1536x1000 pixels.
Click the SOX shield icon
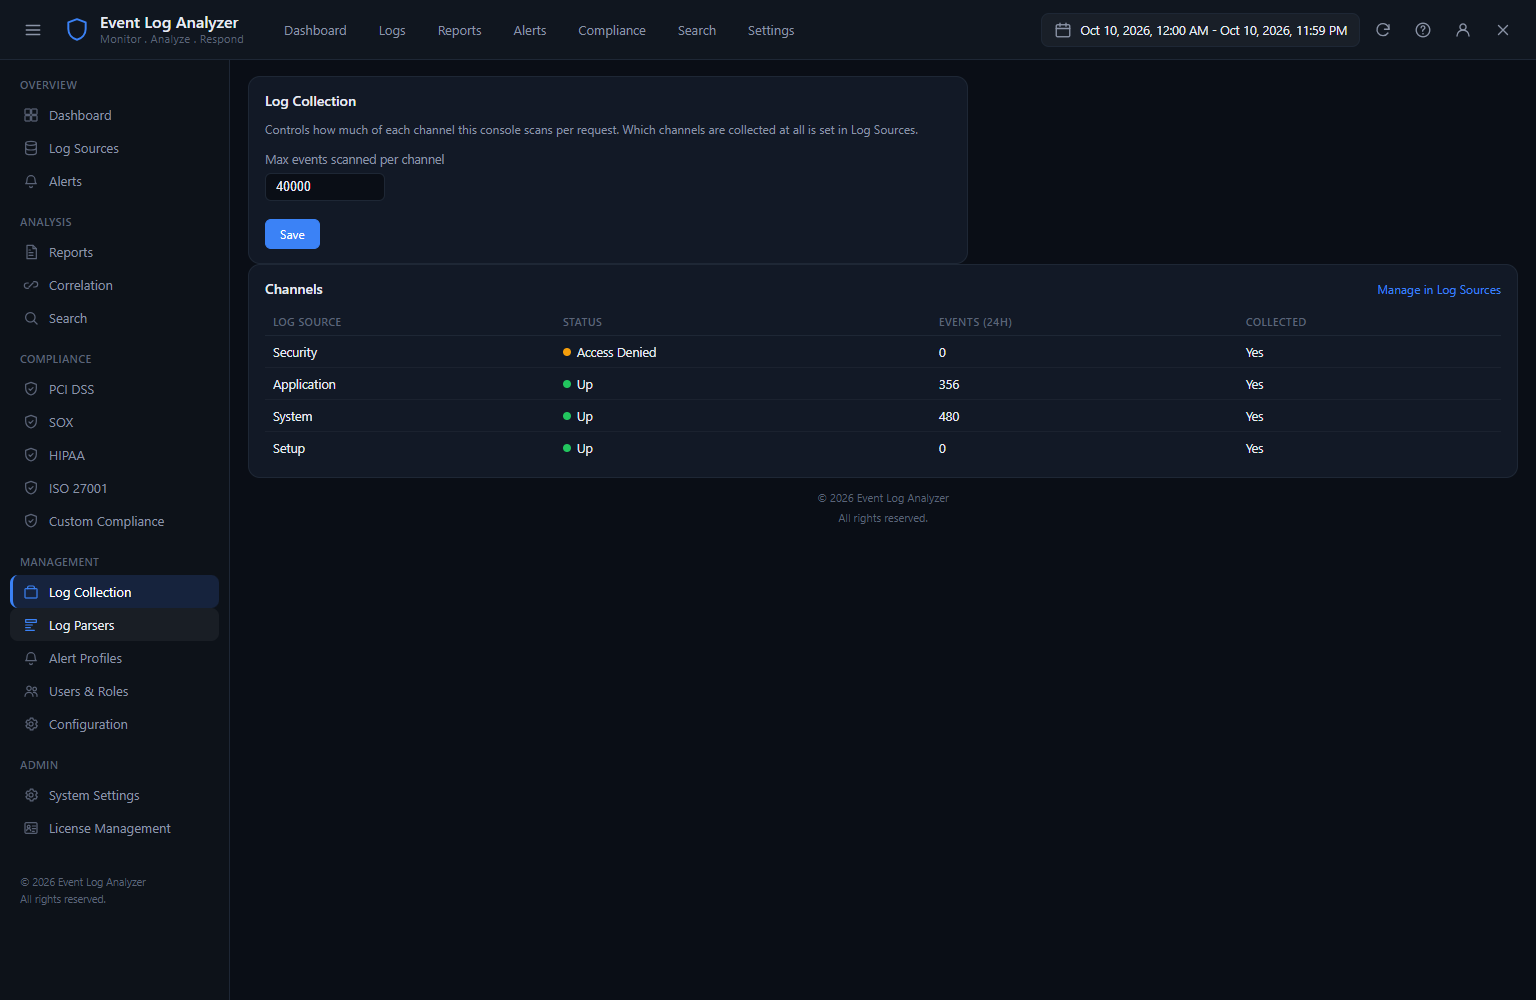pos(31,422)
